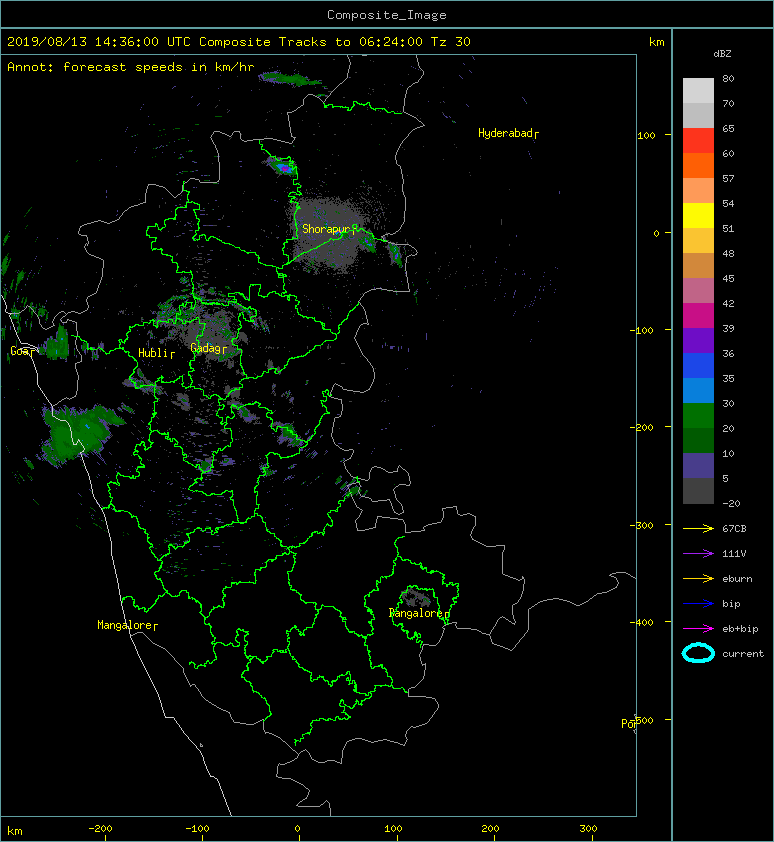Select the dark orange 60–57 dBZ band
774x842 pixels.
[x=698, y=165]
